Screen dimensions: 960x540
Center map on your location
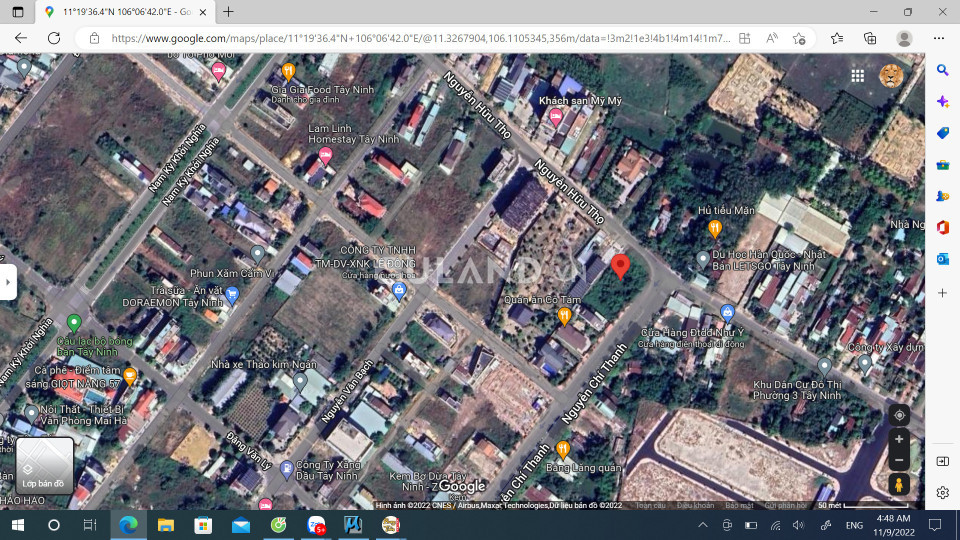(x=899, y=415)
